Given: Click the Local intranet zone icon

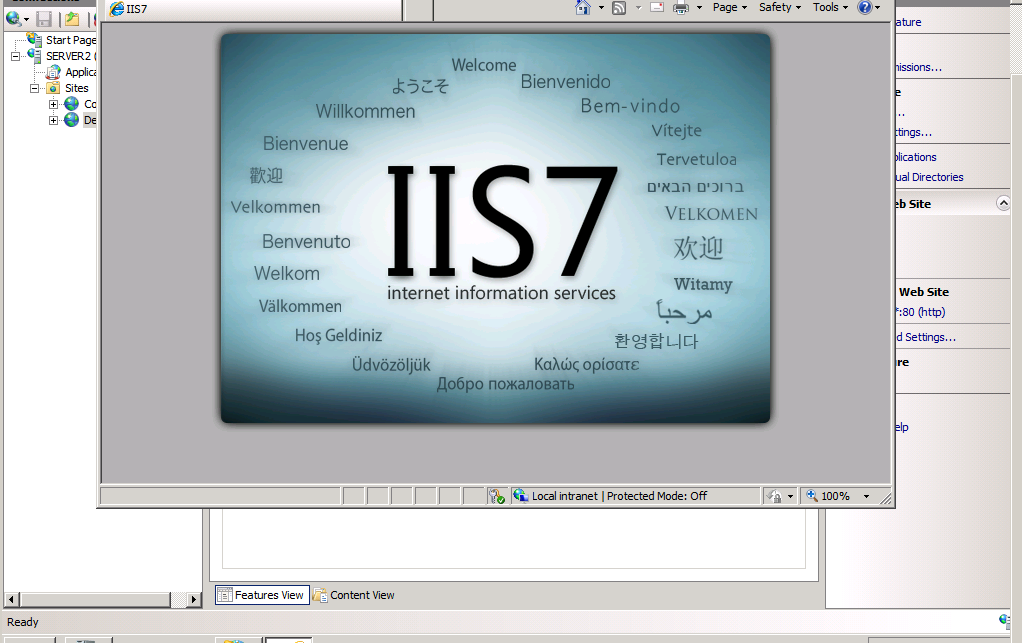Looking at the screenshot, I should (520, 495).
